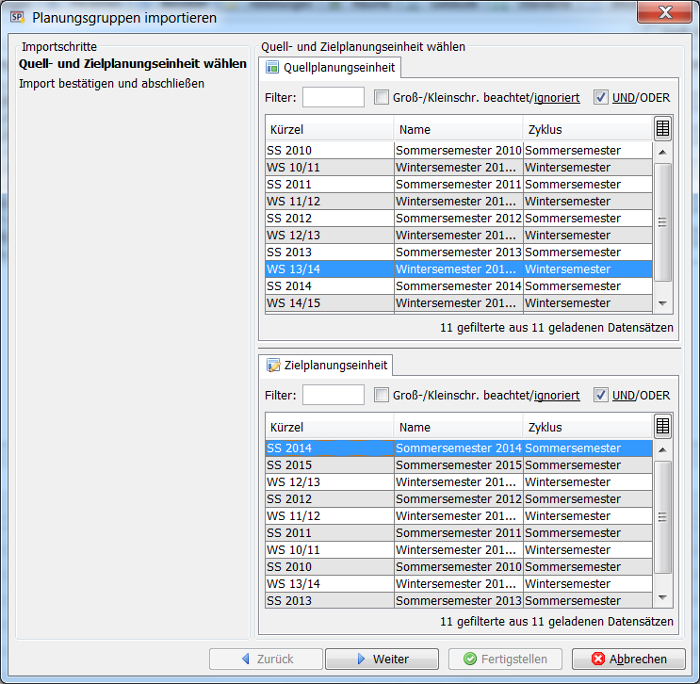The height and width of the screenshot is (684, 700).
Task: Select highlighted WS 13/14 row in source table
Action: (459, 269)
